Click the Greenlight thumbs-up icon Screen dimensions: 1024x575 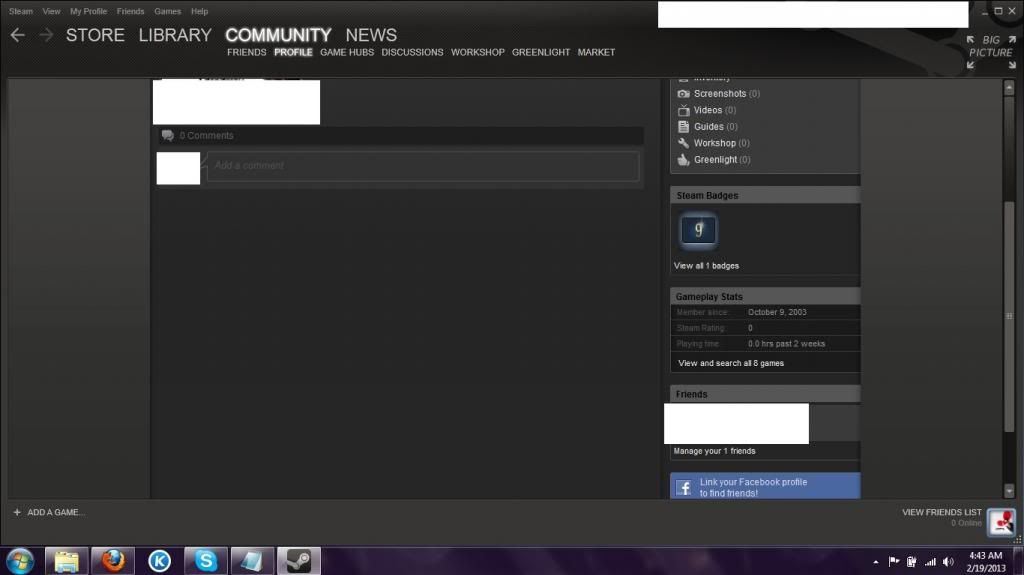[x=683, y=159]
